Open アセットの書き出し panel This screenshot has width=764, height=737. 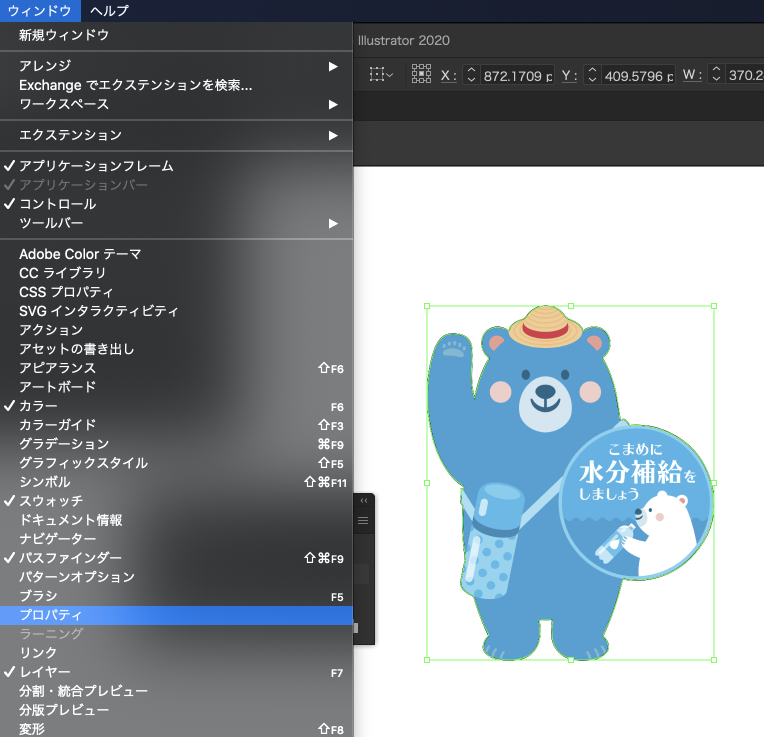(x=176, y=349)
